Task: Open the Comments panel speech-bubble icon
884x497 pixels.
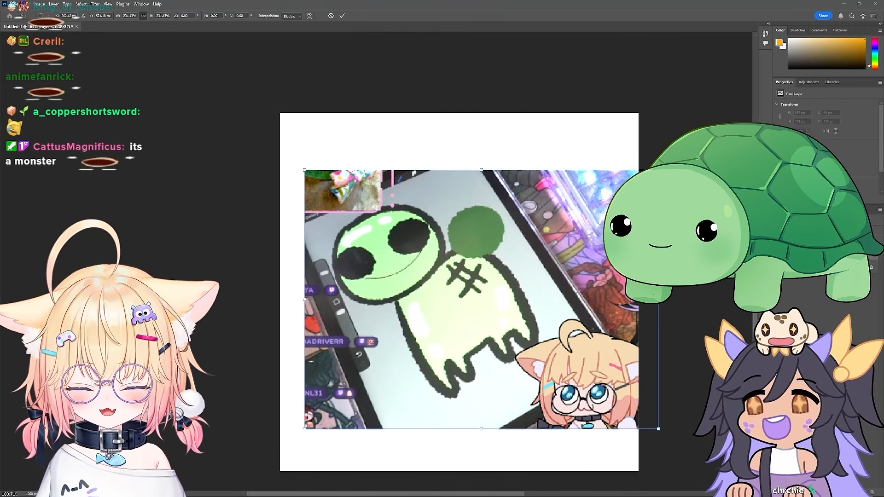Action: (765, 43)
